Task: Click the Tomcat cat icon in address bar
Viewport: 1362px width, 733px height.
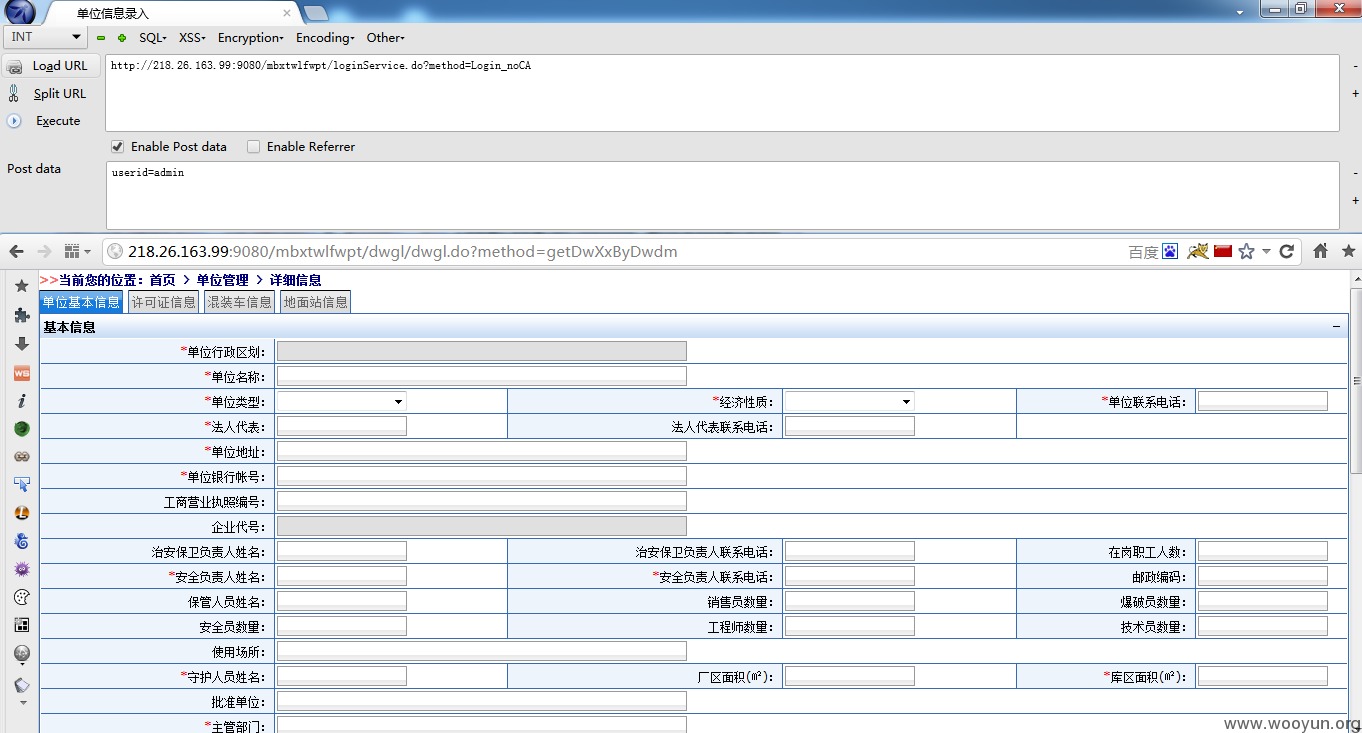Action: tap(1198, 251)
